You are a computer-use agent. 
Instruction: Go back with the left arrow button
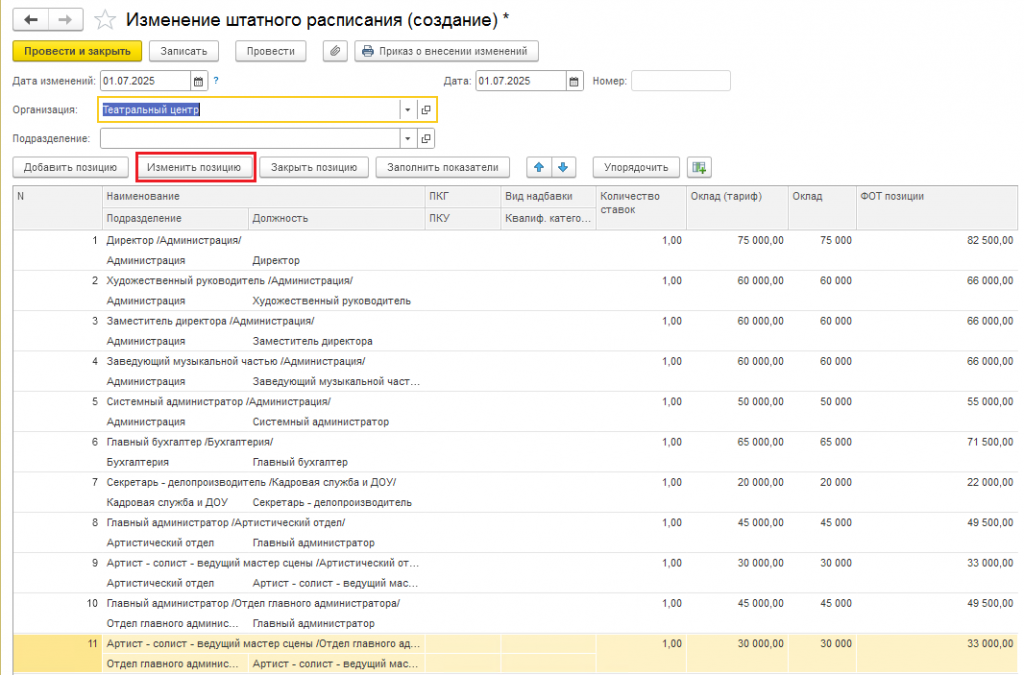pyautogui.click(x=31, y=20)
